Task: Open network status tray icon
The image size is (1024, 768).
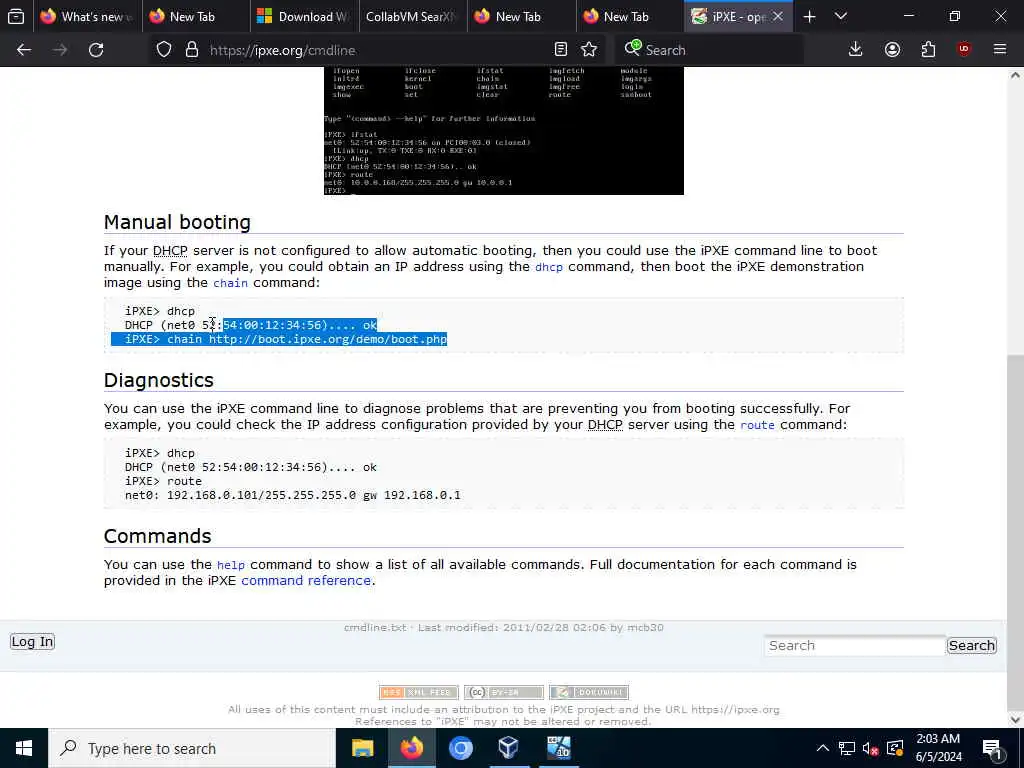Action: point(846,748)
